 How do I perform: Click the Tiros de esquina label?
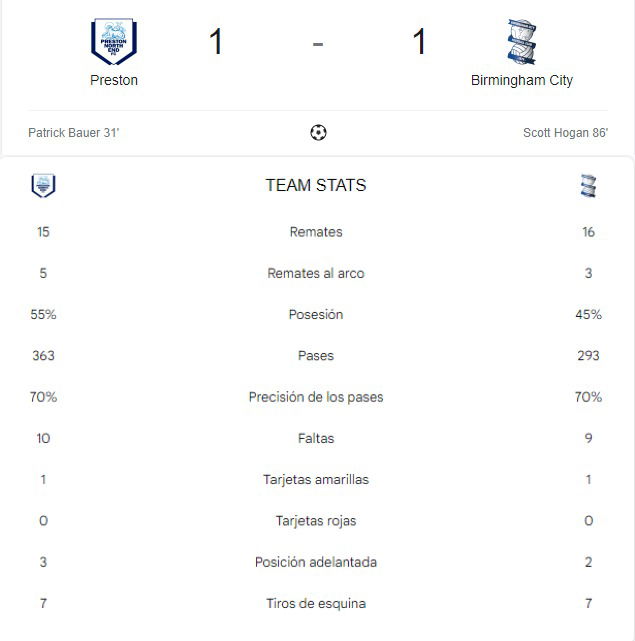point(316,603)
